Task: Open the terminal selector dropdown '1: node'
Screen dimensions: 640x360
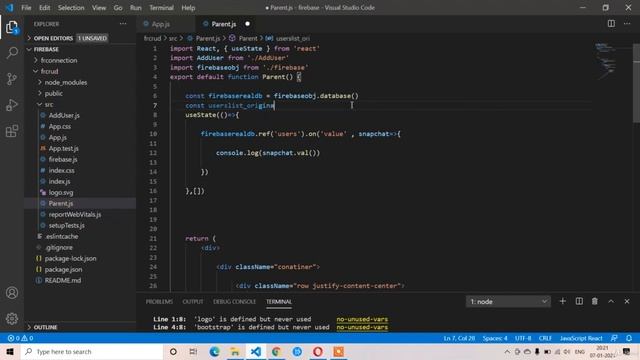Action: point(508,301)
